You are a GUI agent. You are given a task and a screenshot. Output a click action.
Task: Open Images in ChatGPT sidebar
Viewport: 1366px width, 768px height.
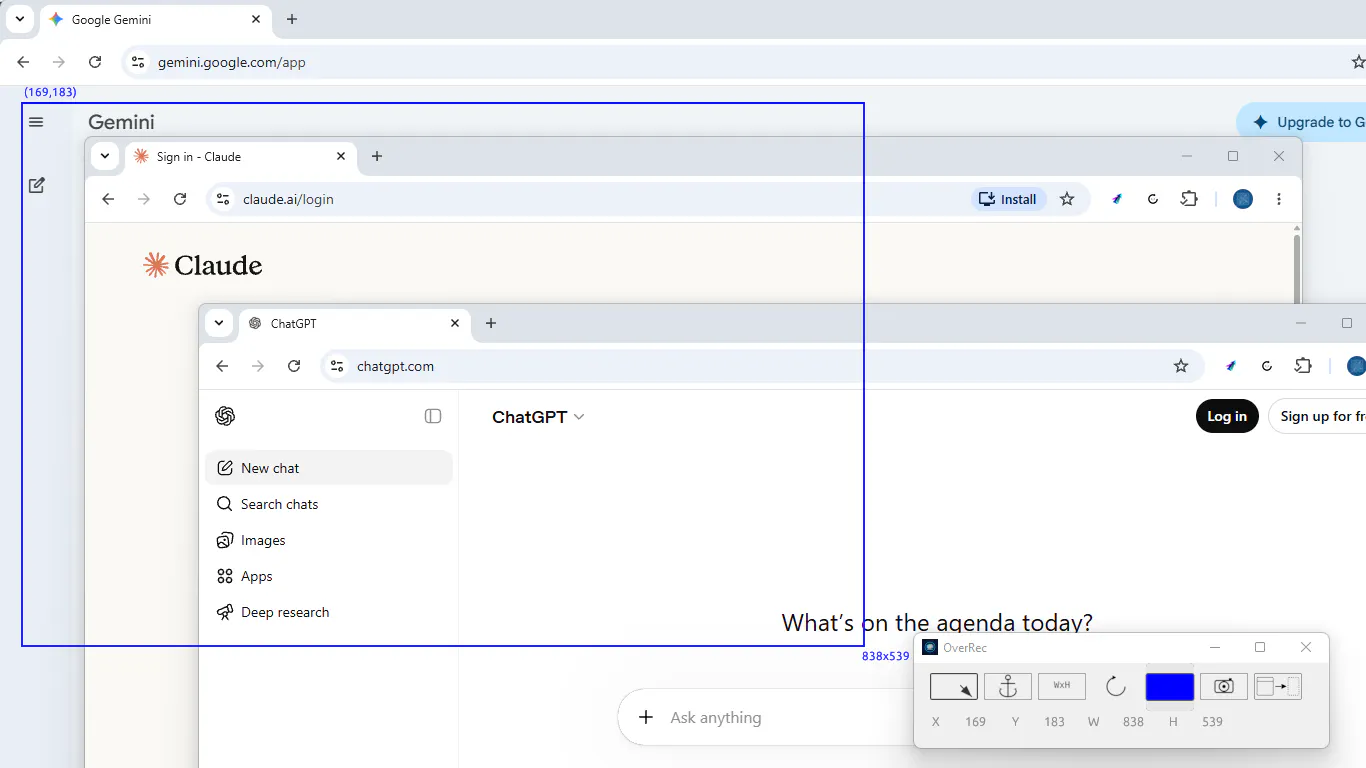click(329, 540)
